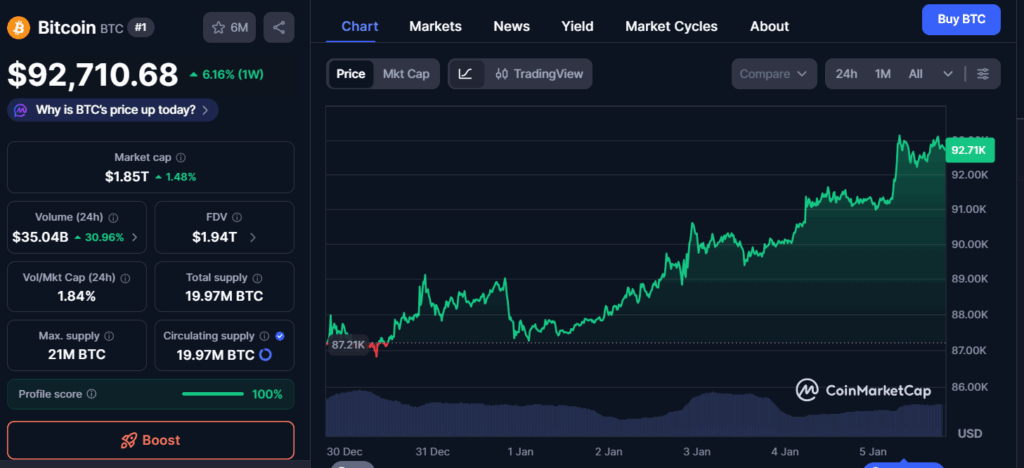Open chart settings sliders icon

[x=983, y=74]
